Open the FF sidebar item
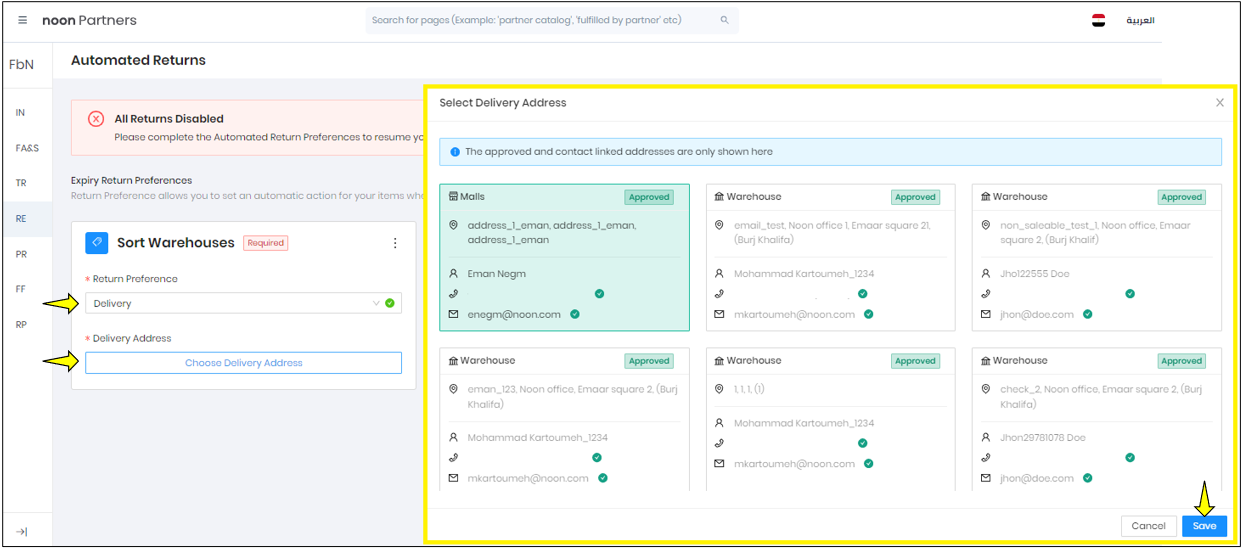The image size is (1245, 550). pyautogui.click(x=20, y=289)
